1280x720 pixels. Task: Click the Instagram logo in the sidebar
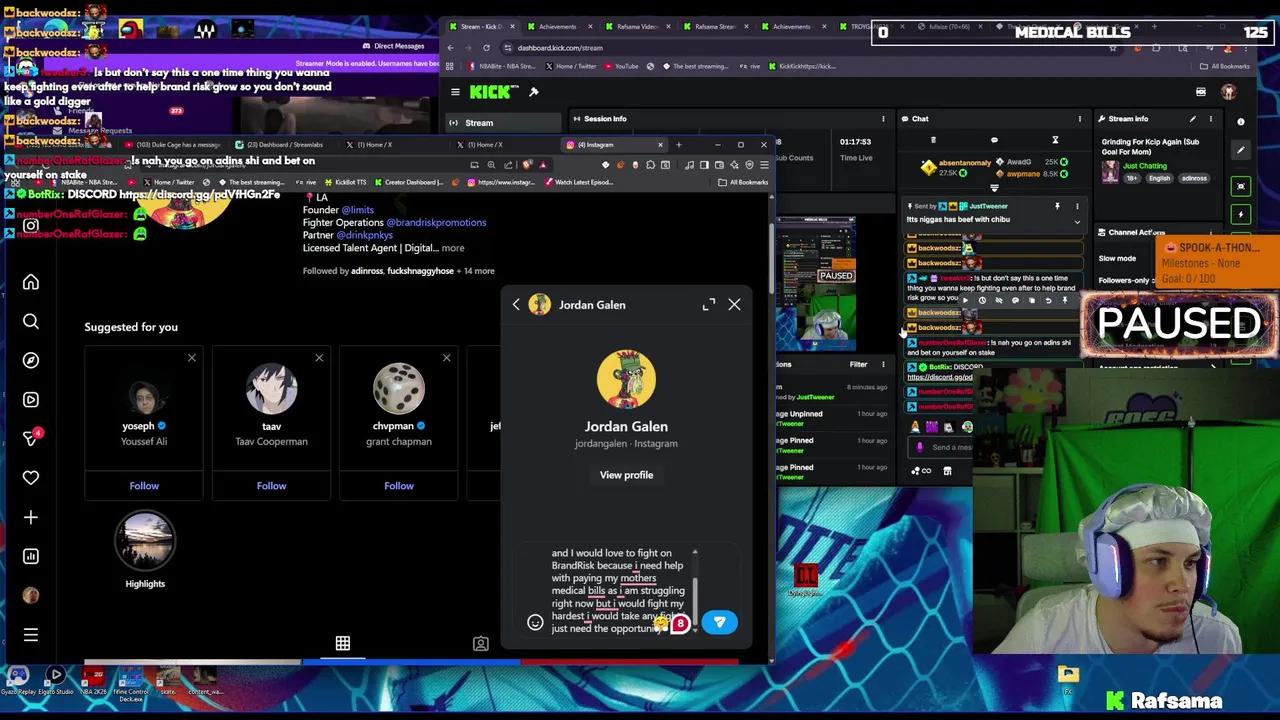click(31, 226)
